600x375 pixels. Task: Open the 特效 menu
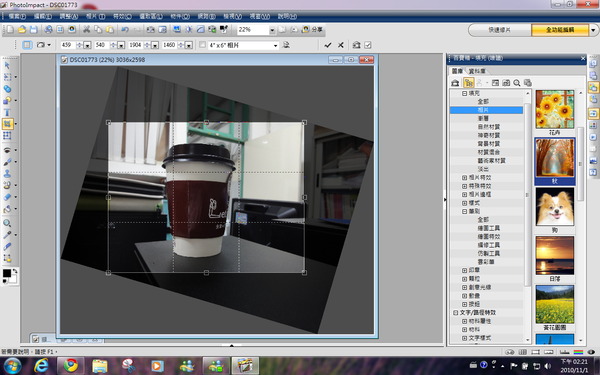[x=122, y=16]
